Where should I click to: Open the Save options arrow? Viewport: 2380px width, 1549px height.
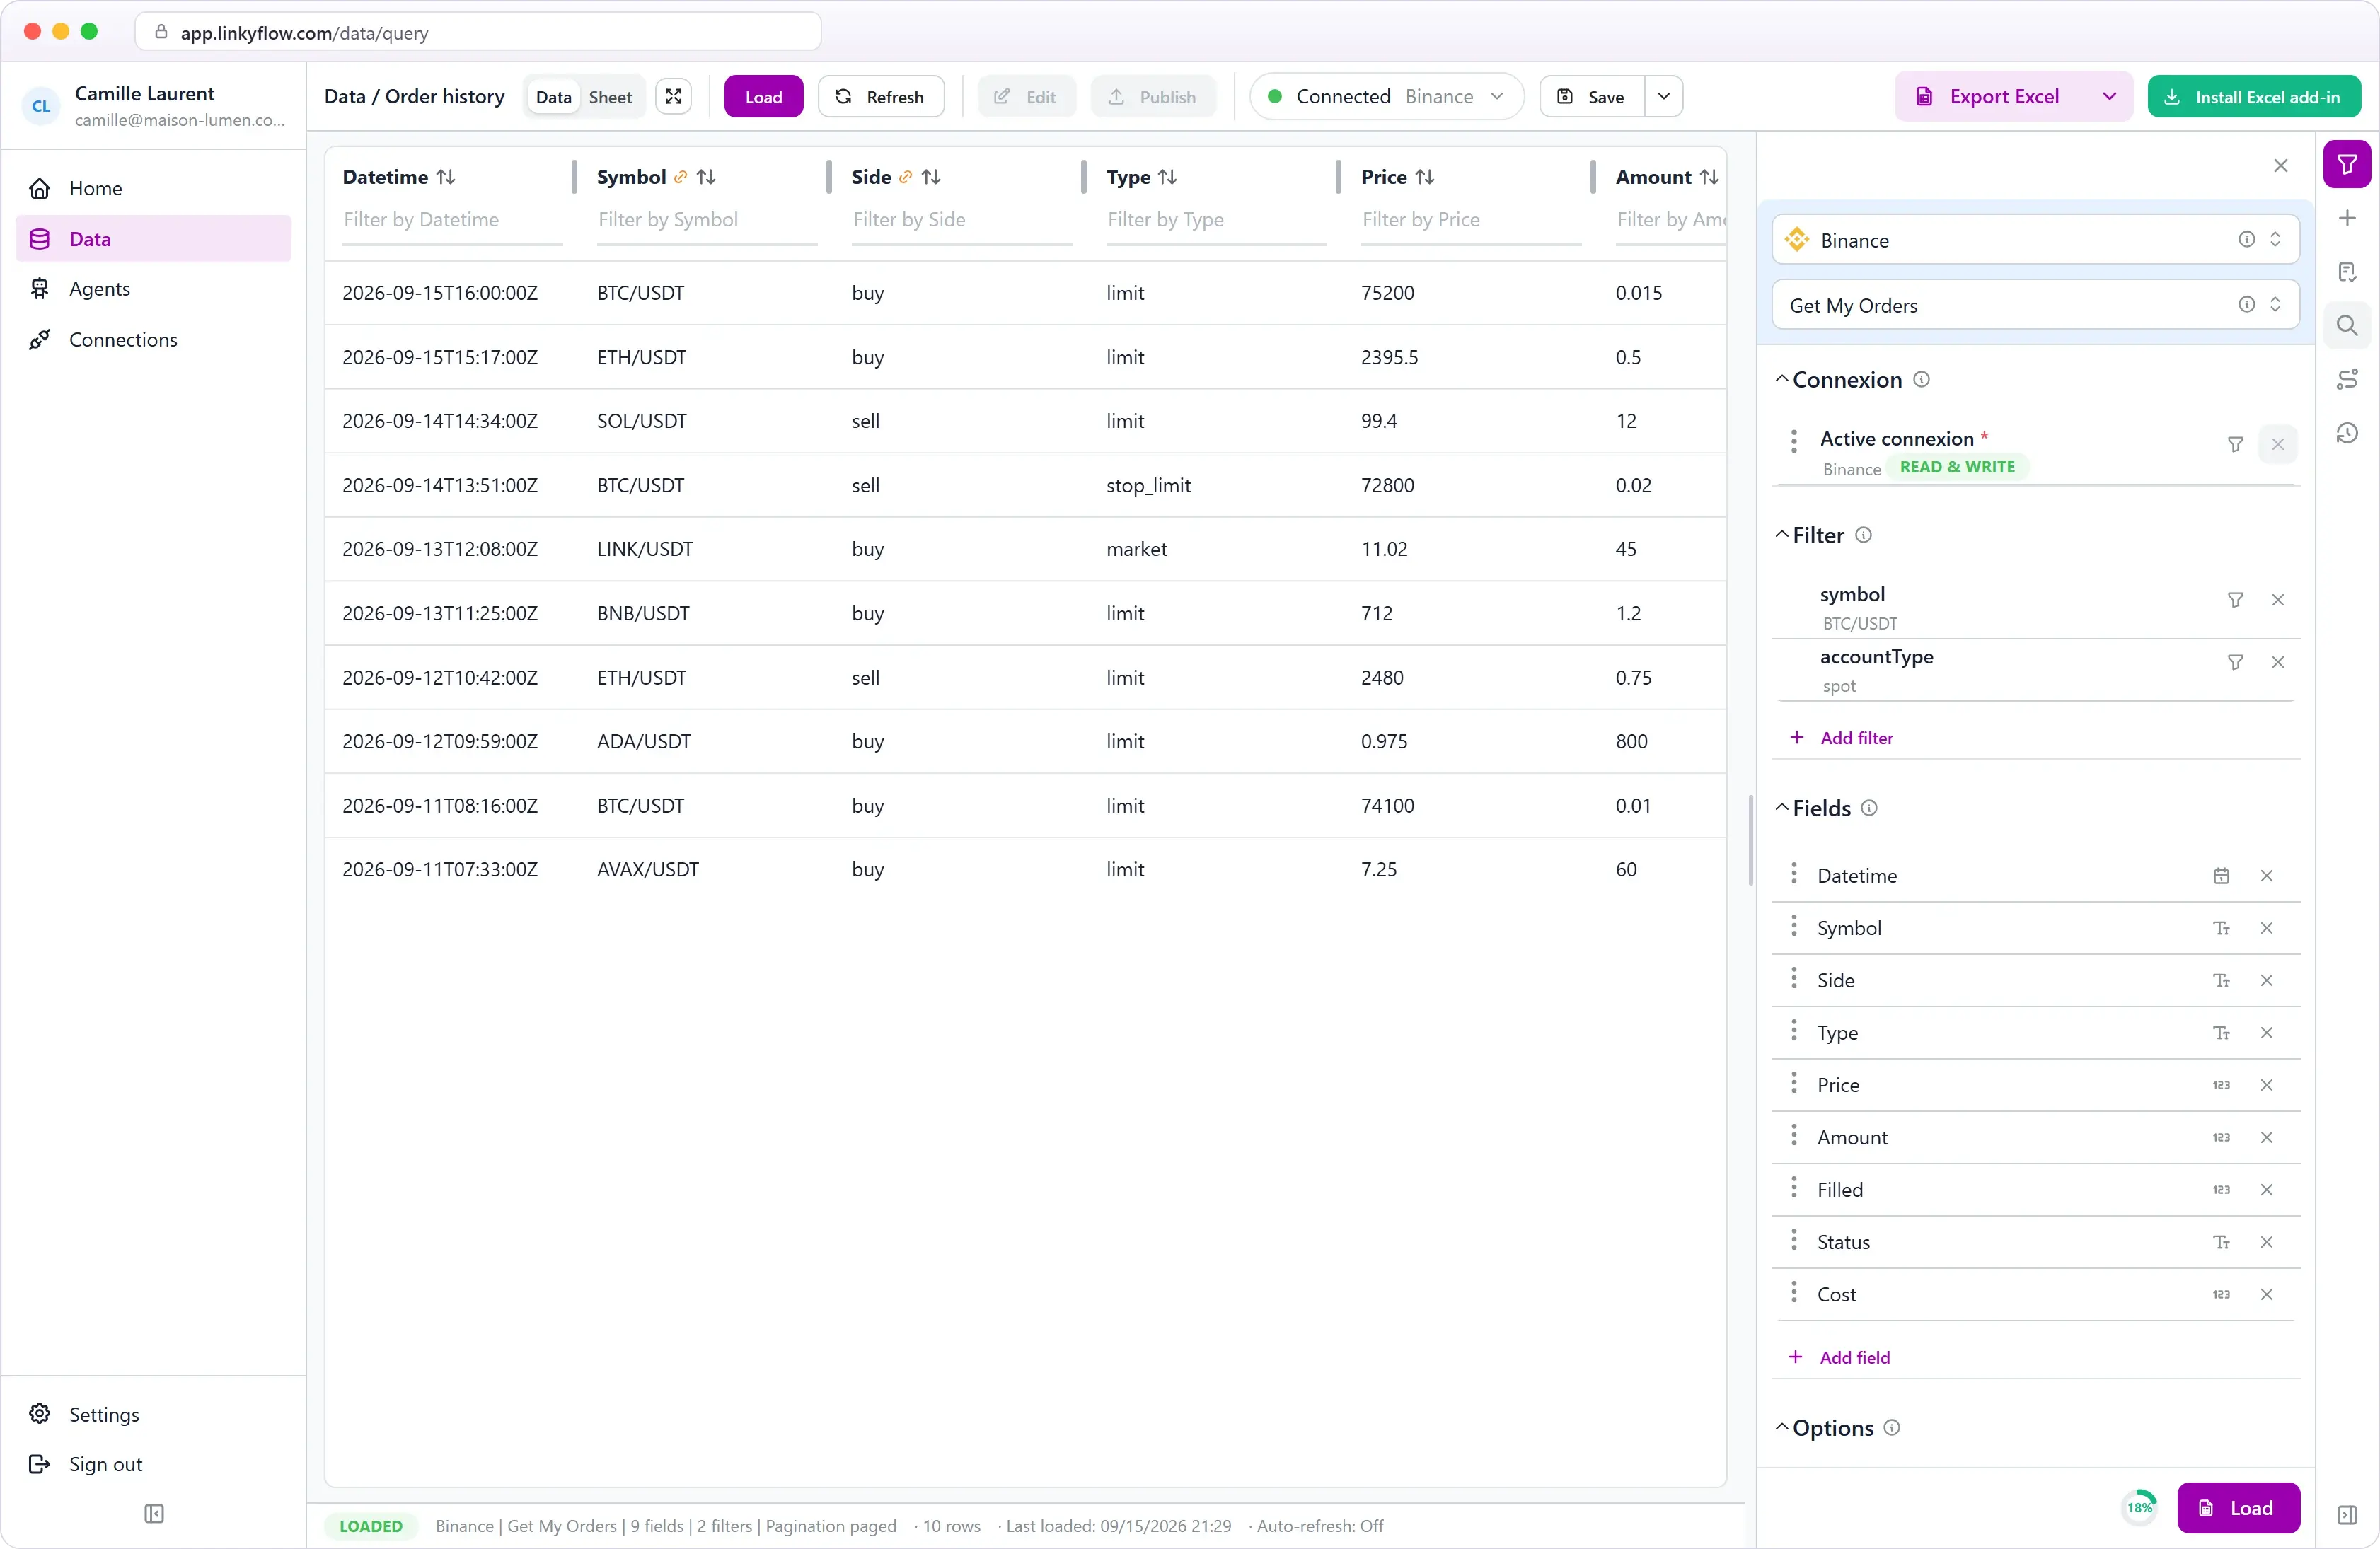pyautogui.click(x=1663, y=97)
